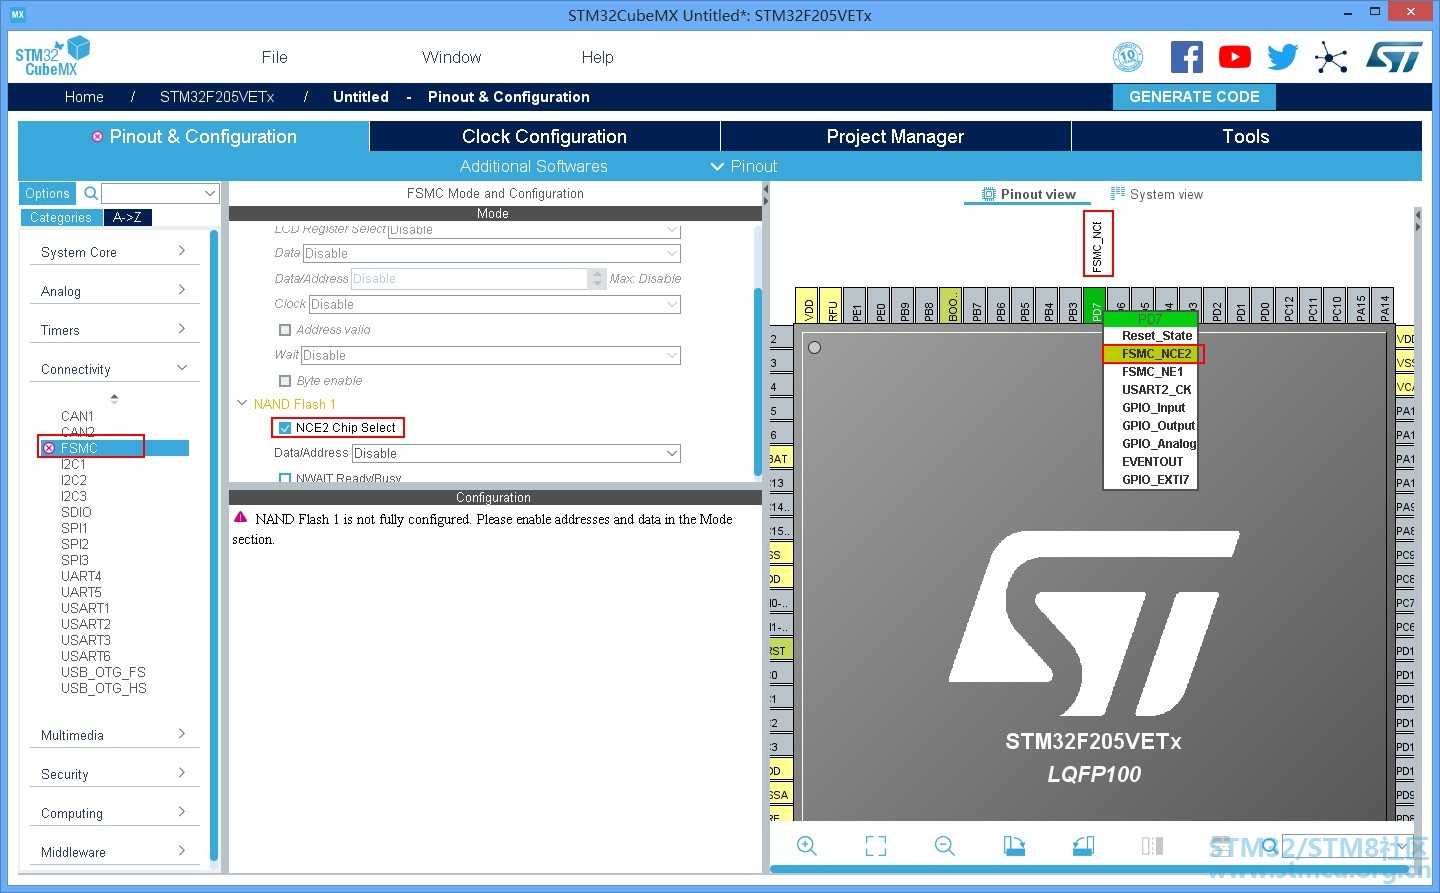Toggle the Address valid checkbox
Image resolution: width=1440 pixels, height=893 pixels.
[285, 329]
